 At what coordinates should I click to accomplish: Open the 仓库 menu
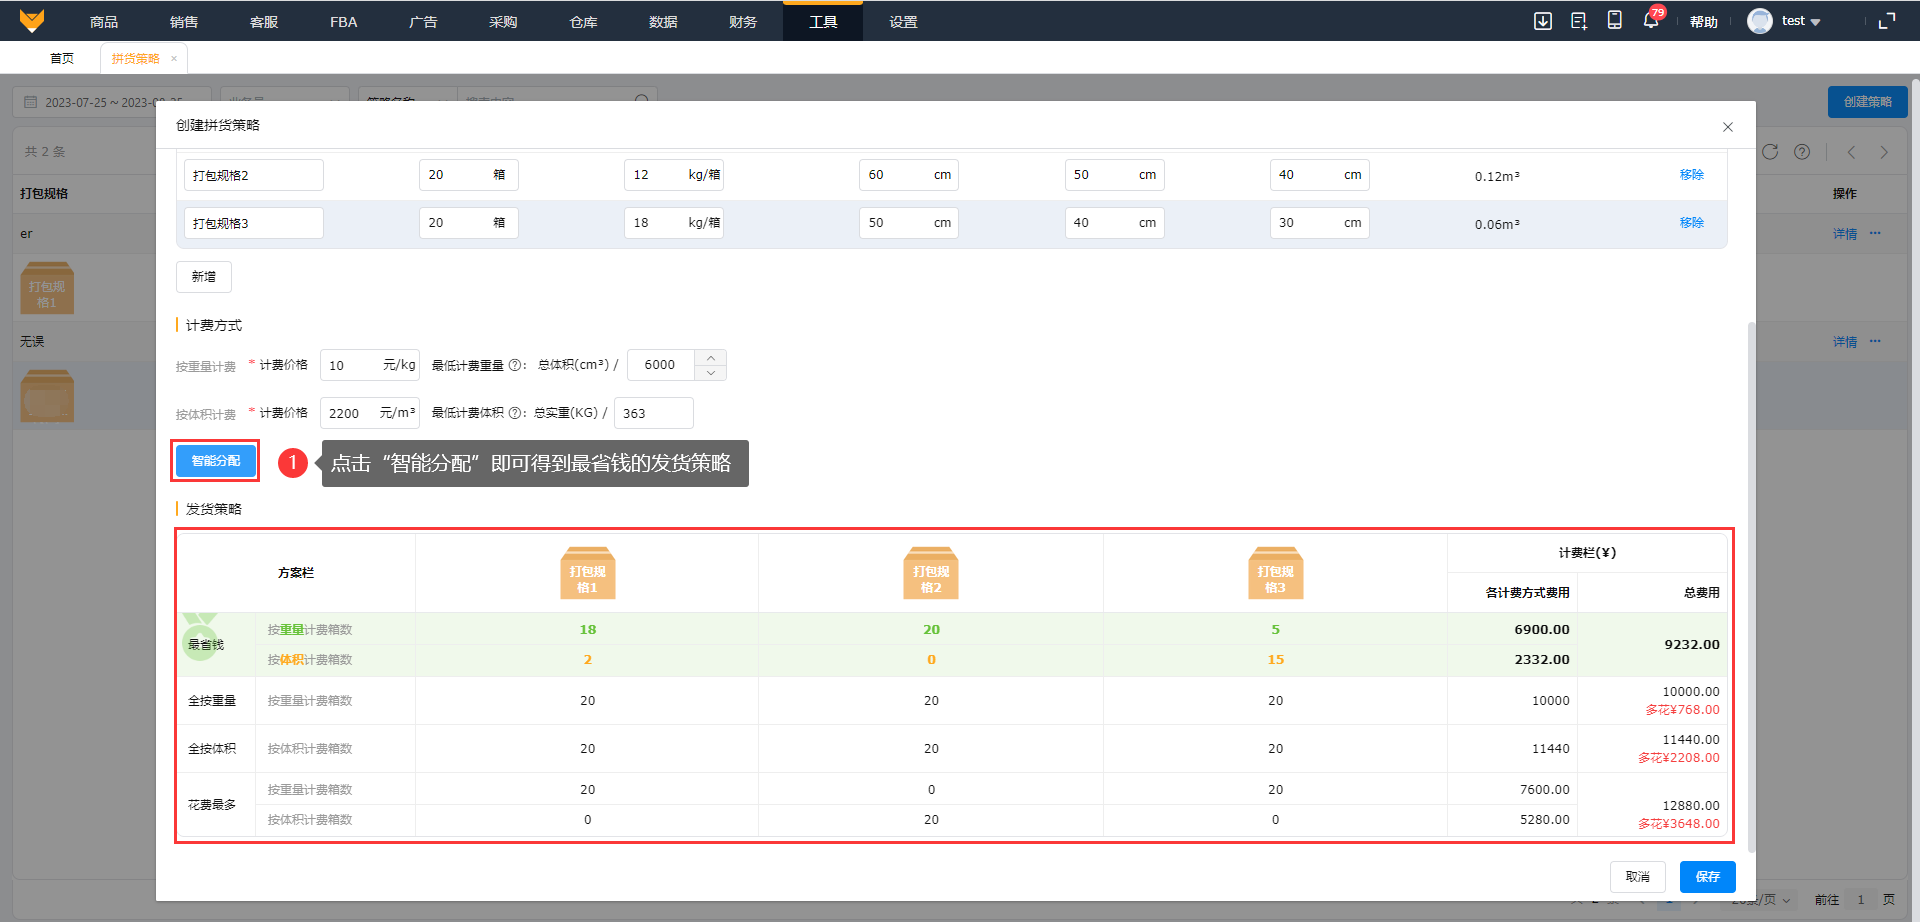click(x=583, y=21)
